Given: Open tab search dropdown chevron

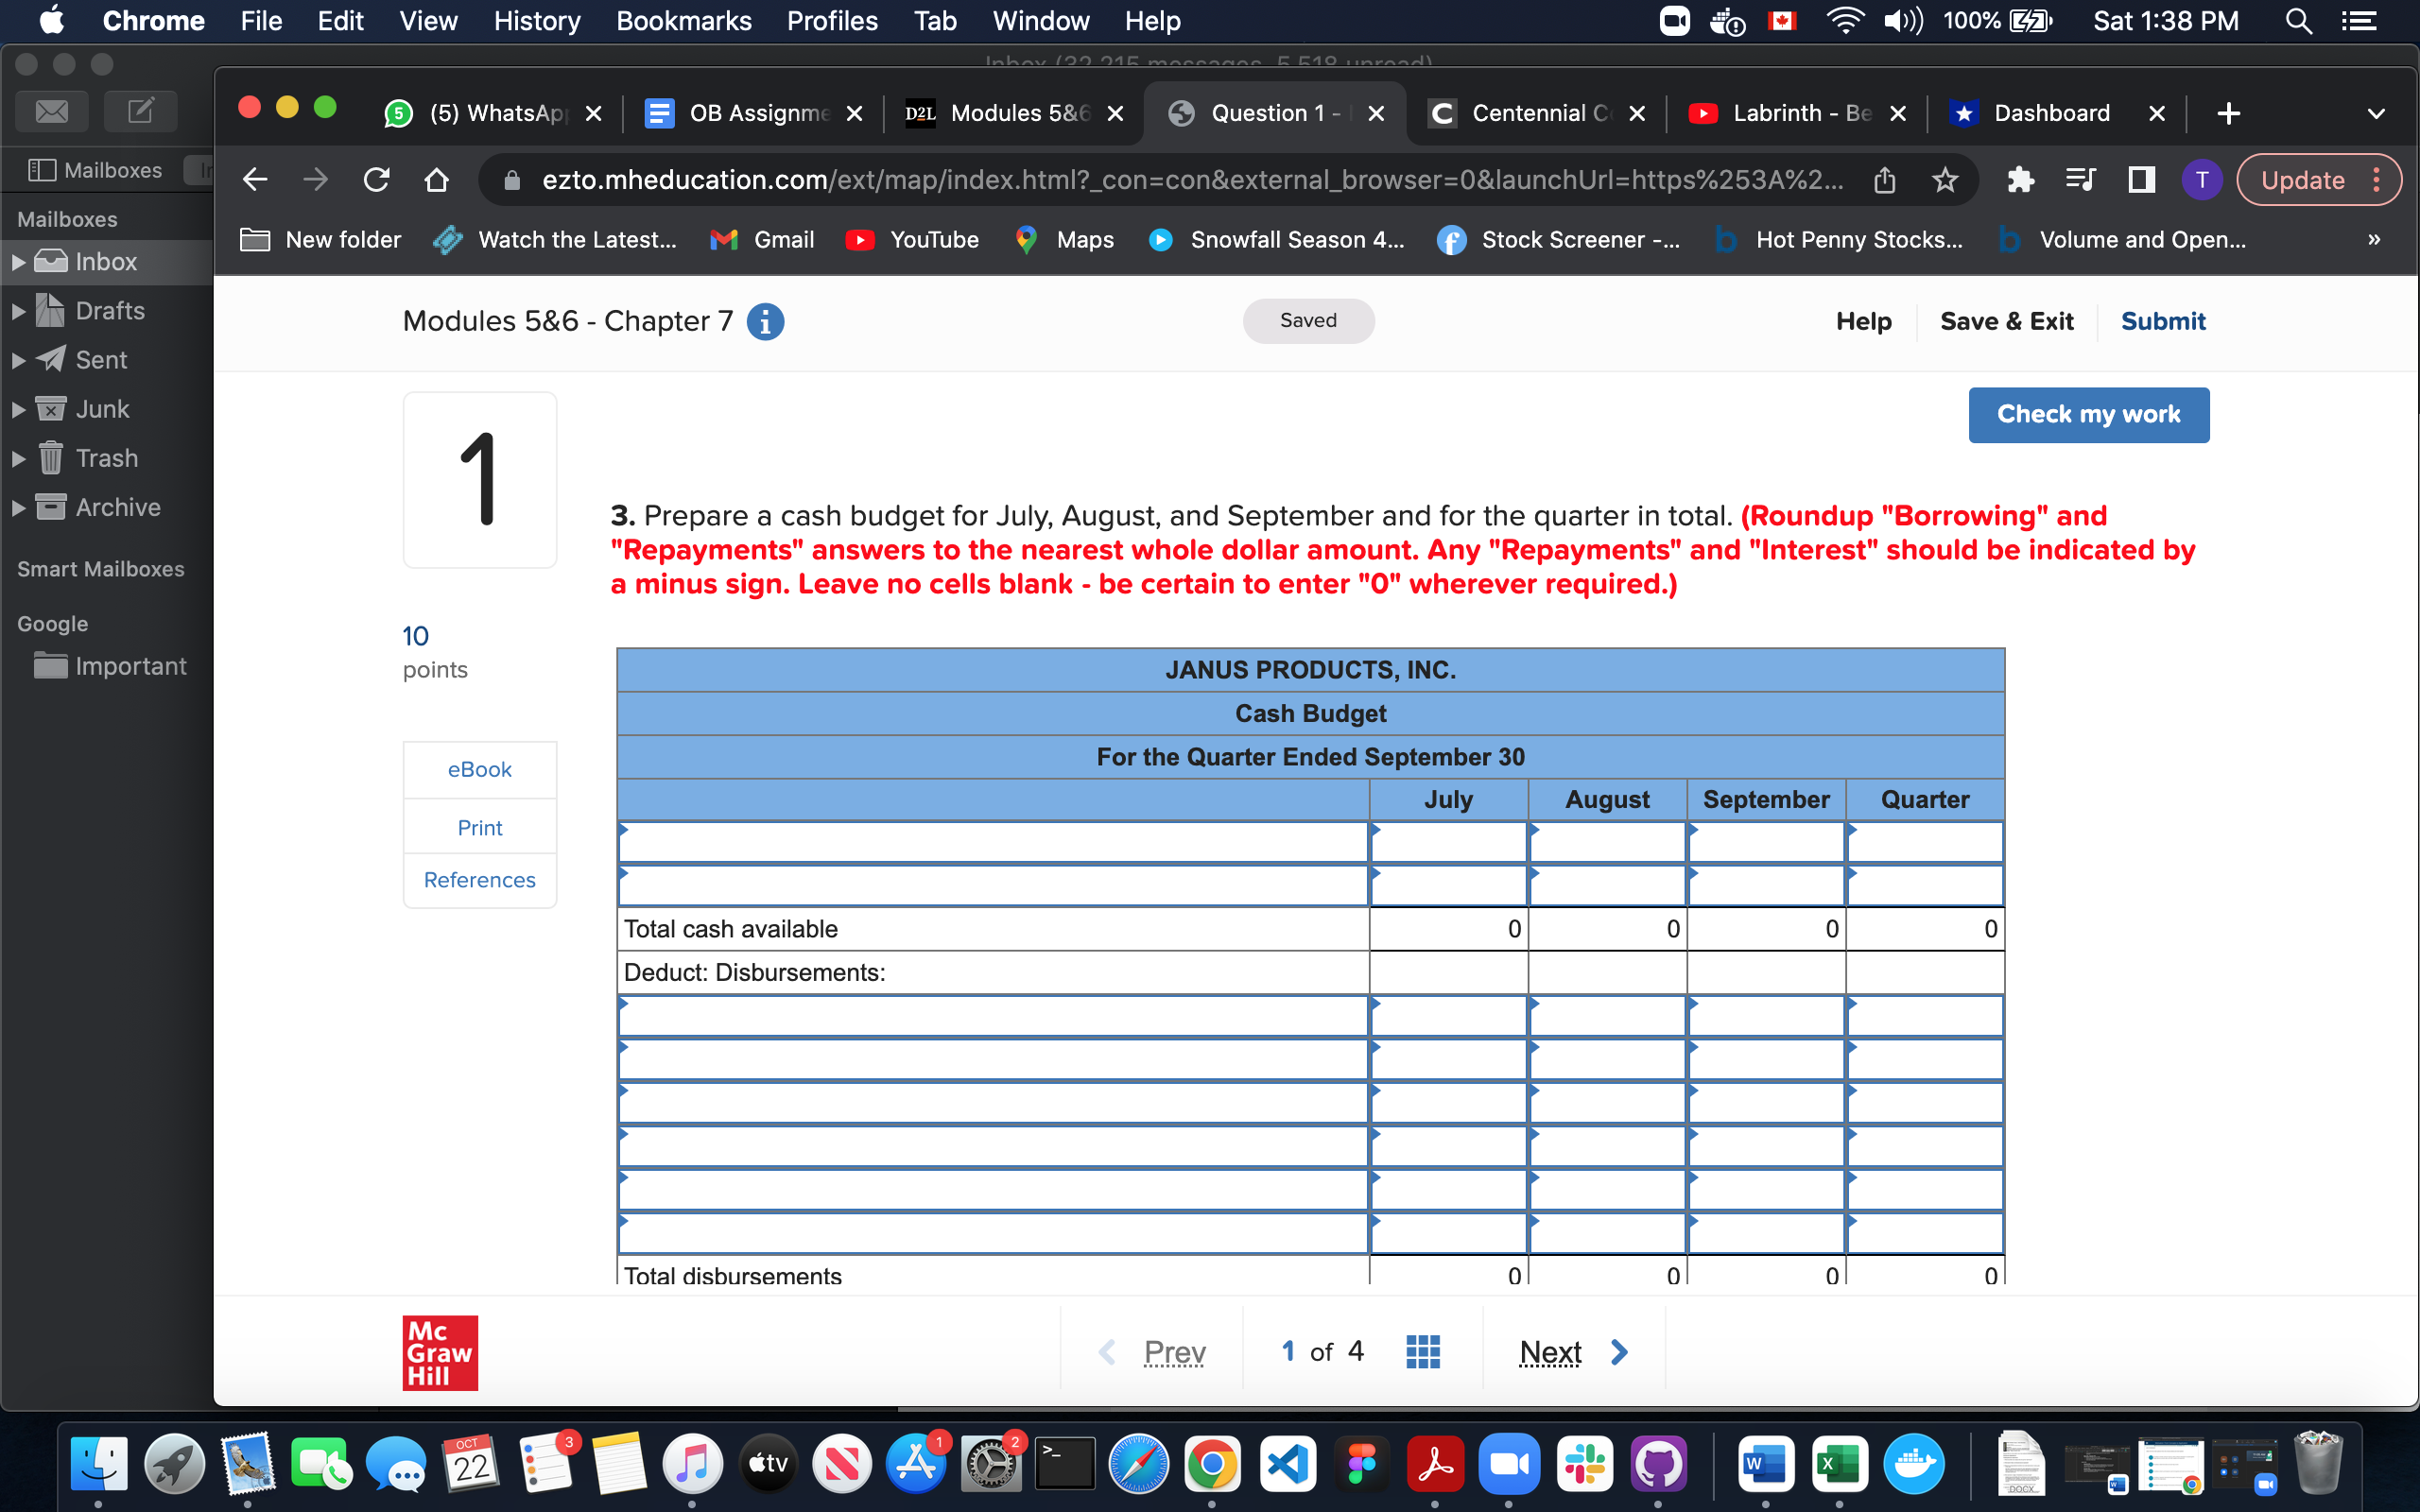Looking at the screenshot, I should click(2376, 113).
